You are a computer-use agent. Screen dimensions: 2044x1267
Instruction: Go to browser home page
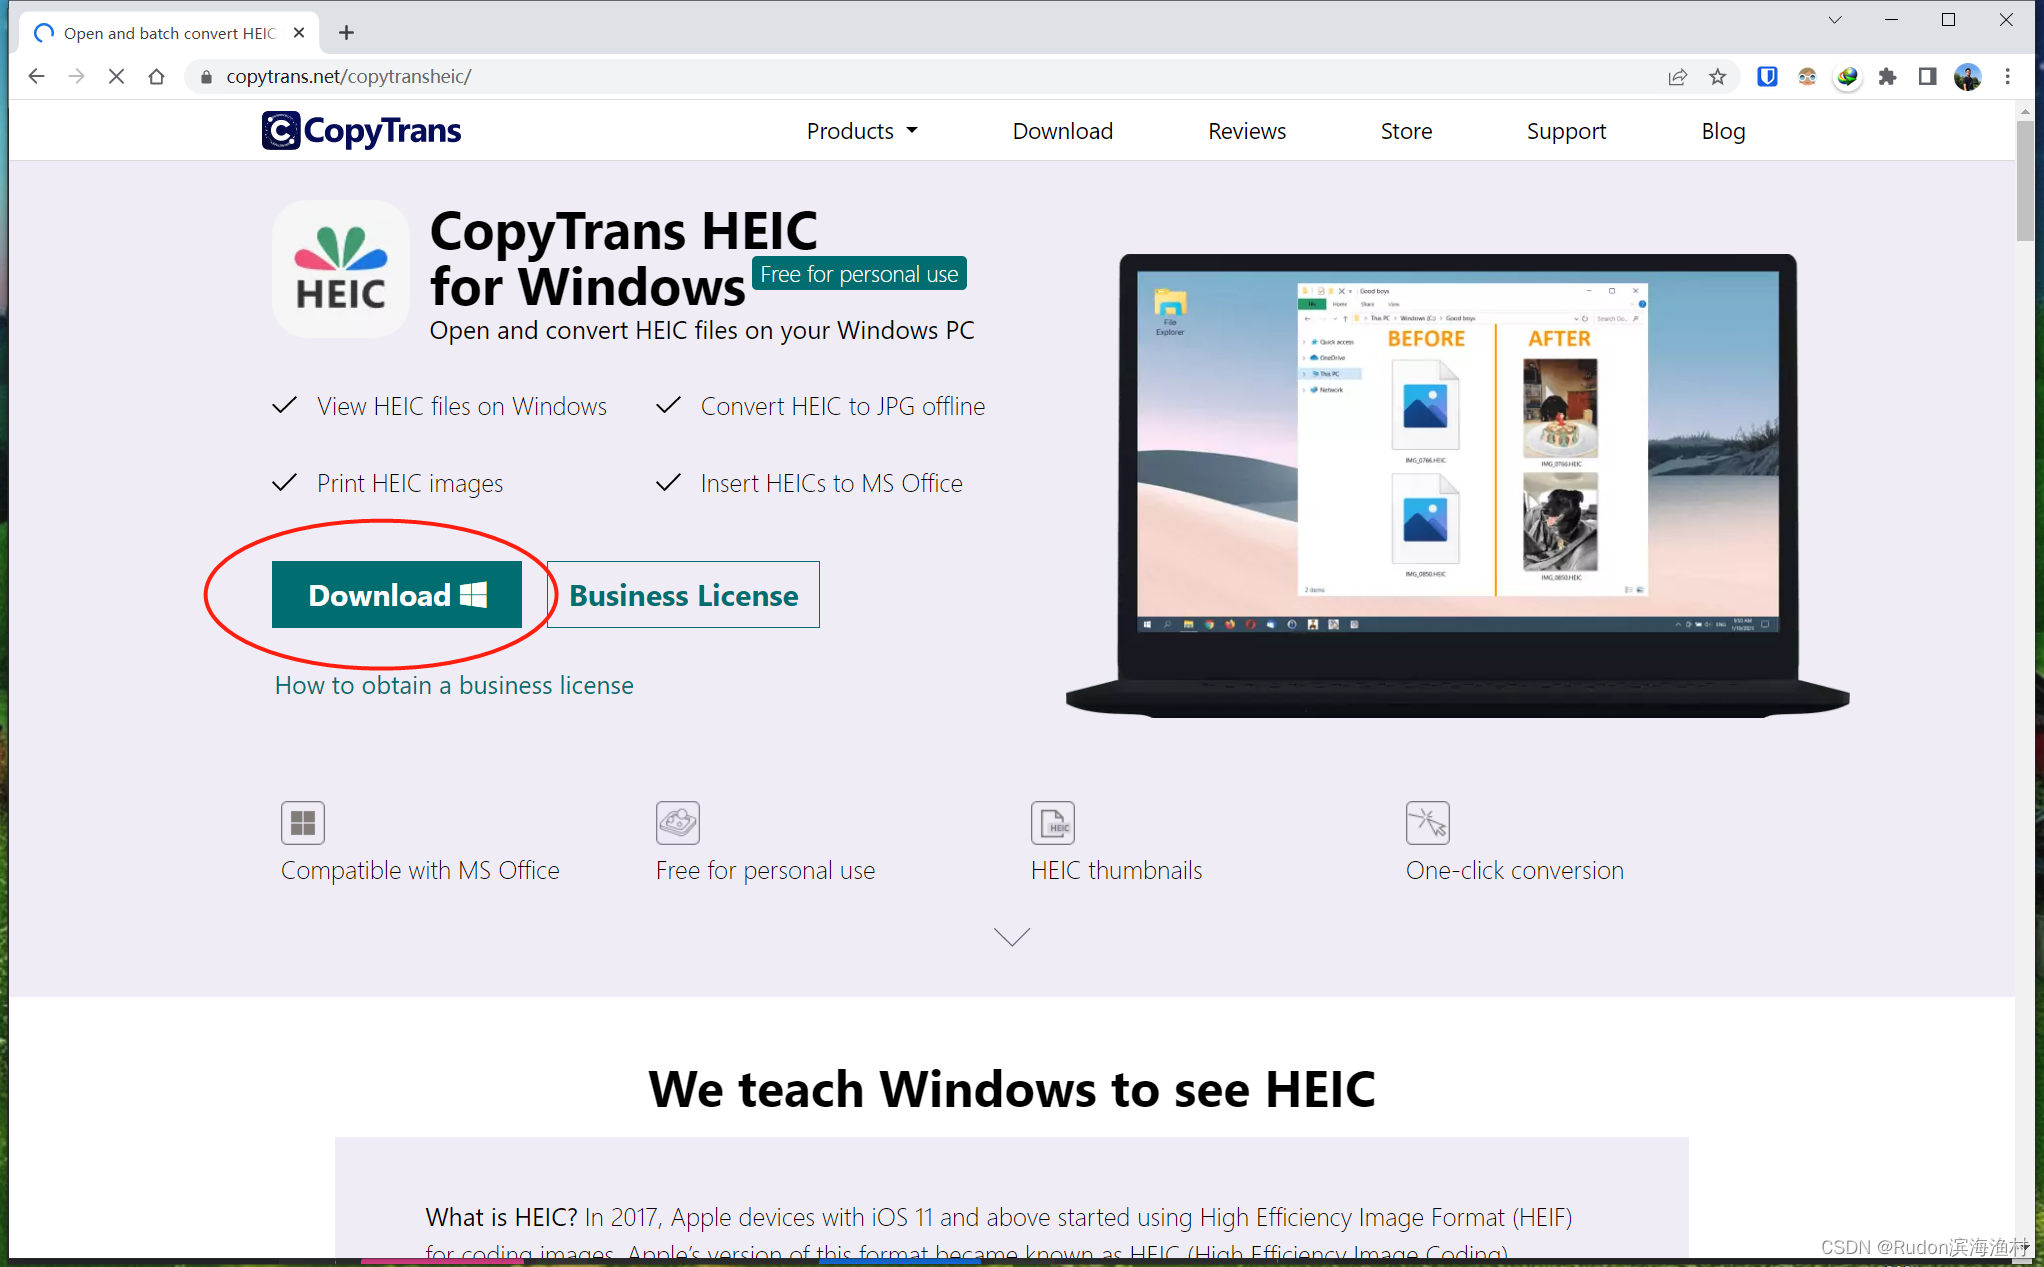point(156,77)
